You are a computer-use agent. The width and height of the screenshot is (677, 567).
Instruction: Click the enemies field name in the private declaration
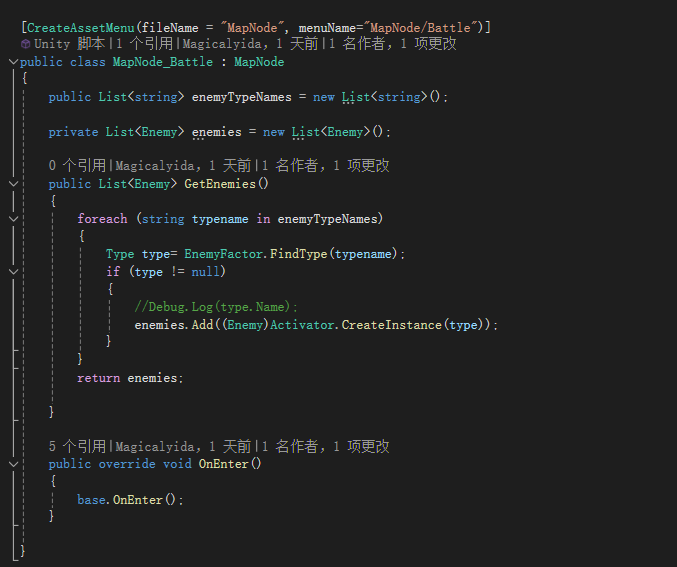(217, 132)
